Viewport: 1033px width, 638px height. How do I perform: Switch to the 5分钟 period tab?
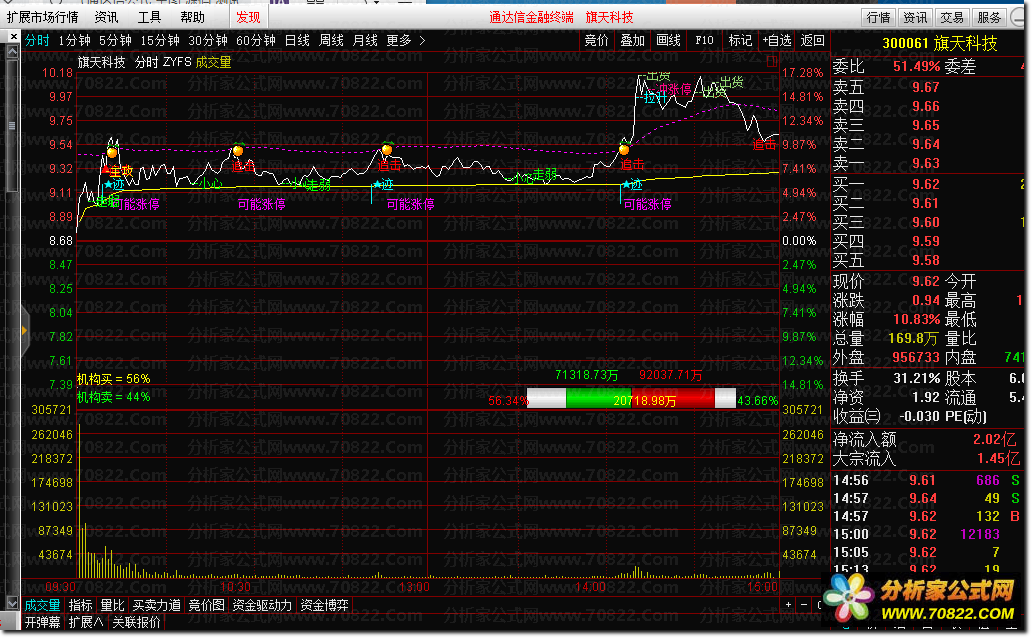(x=115, y=41)
